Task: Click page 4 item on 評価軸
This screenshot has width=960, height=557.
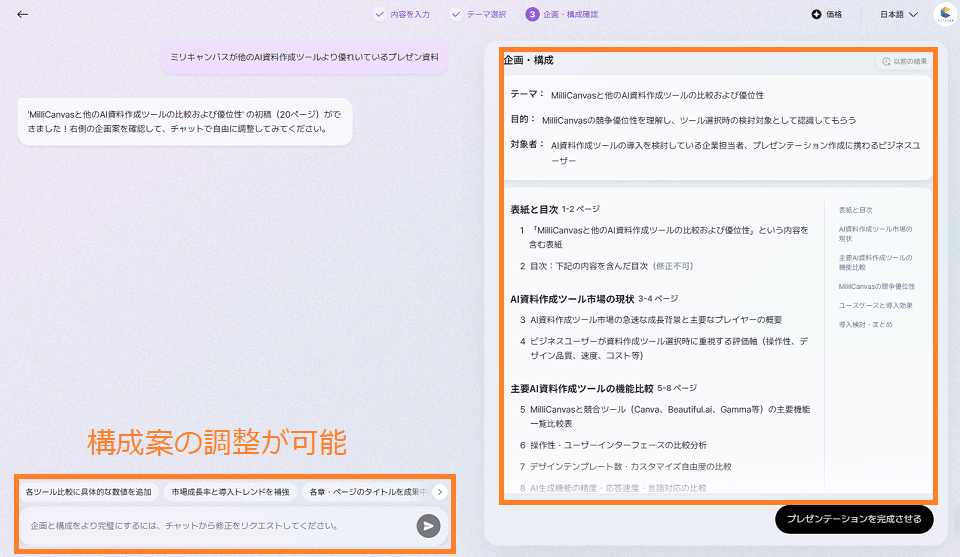Action: click(664, 348)
